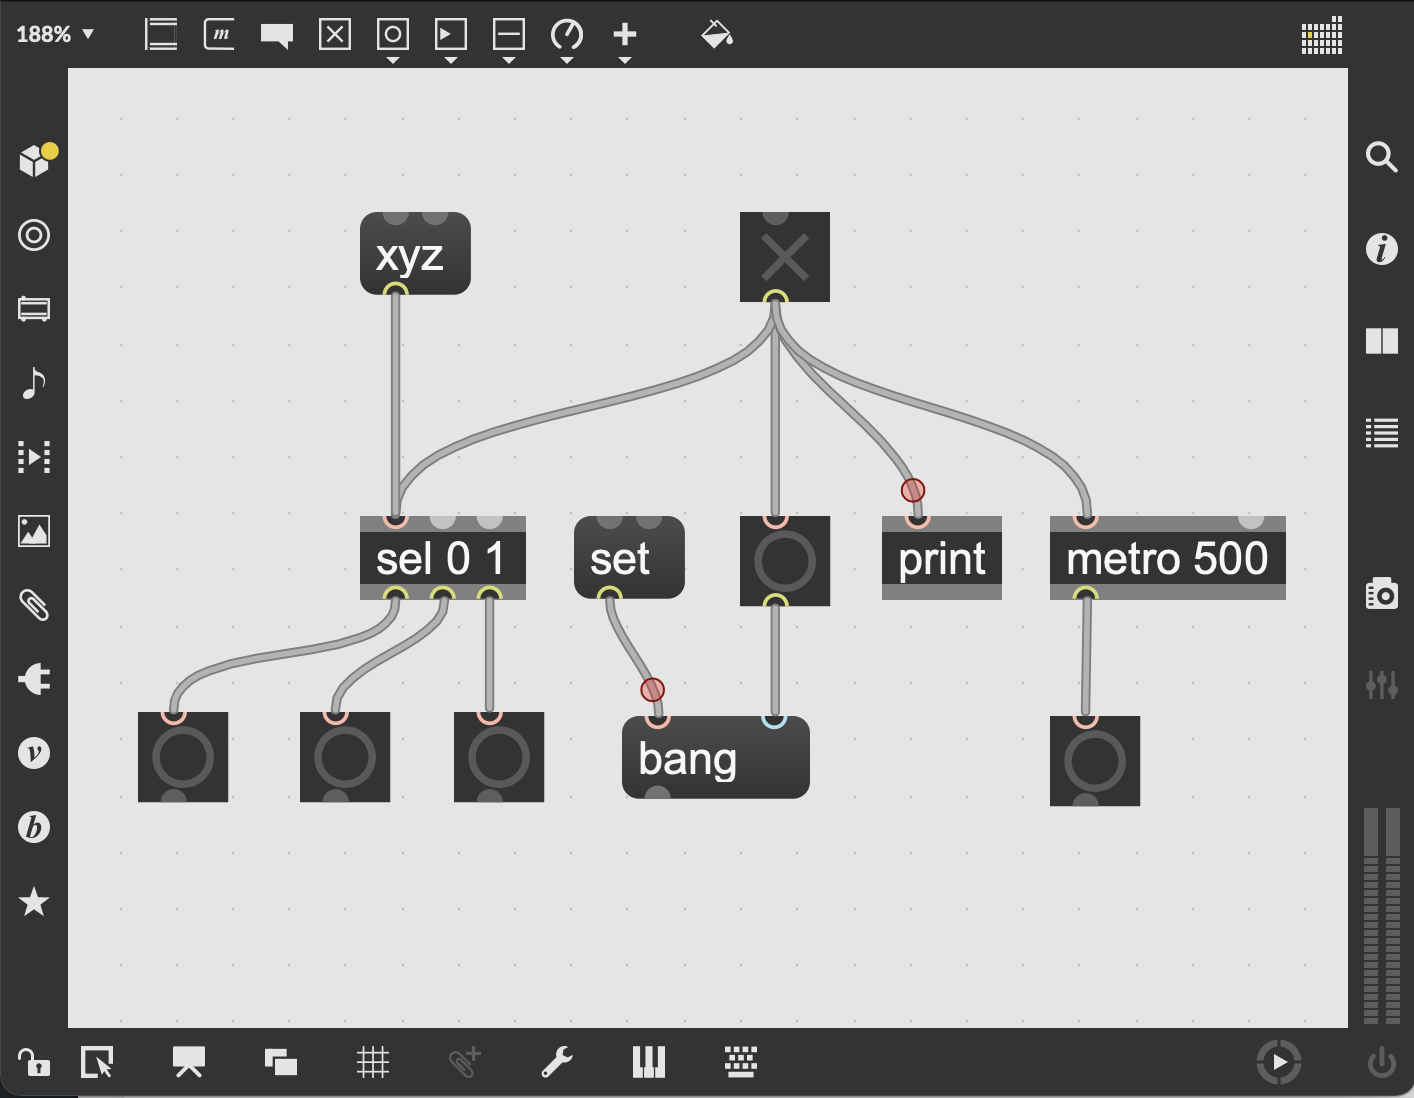
Task: Select the metro 500 object
Action: click(1167, 559)
